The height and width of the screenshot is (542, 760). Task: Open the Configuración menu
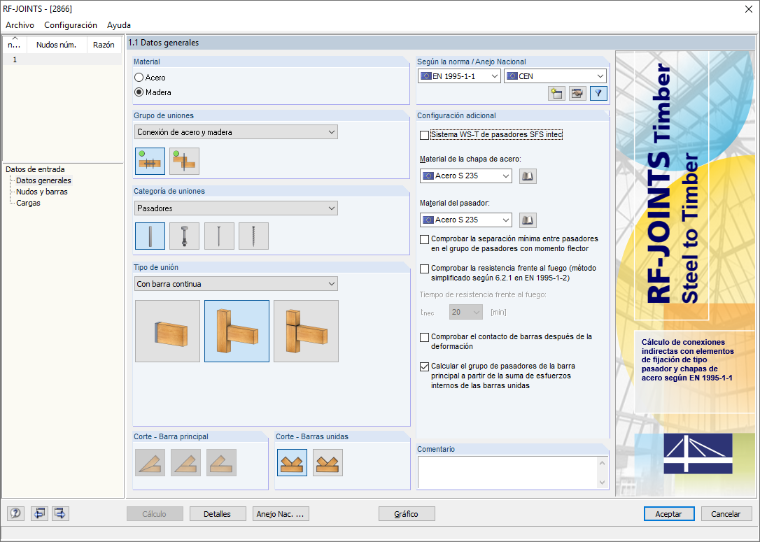[x=71, y=25]
